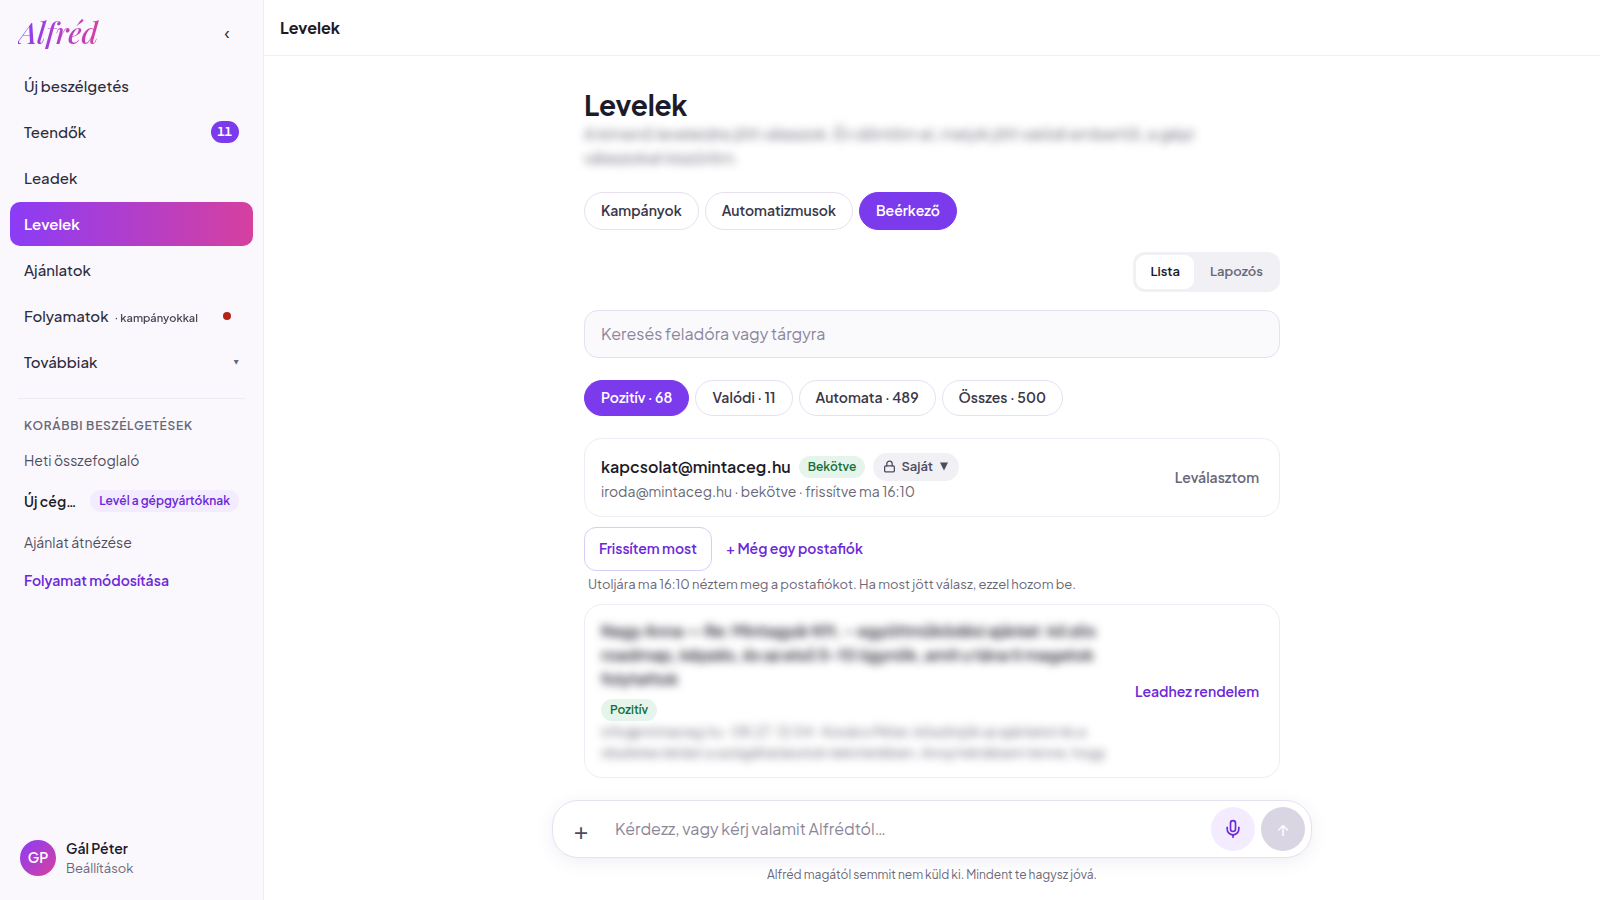
Task: Open the Új cég... conversation
Action: pyautogui.click(x=50, y=501)
